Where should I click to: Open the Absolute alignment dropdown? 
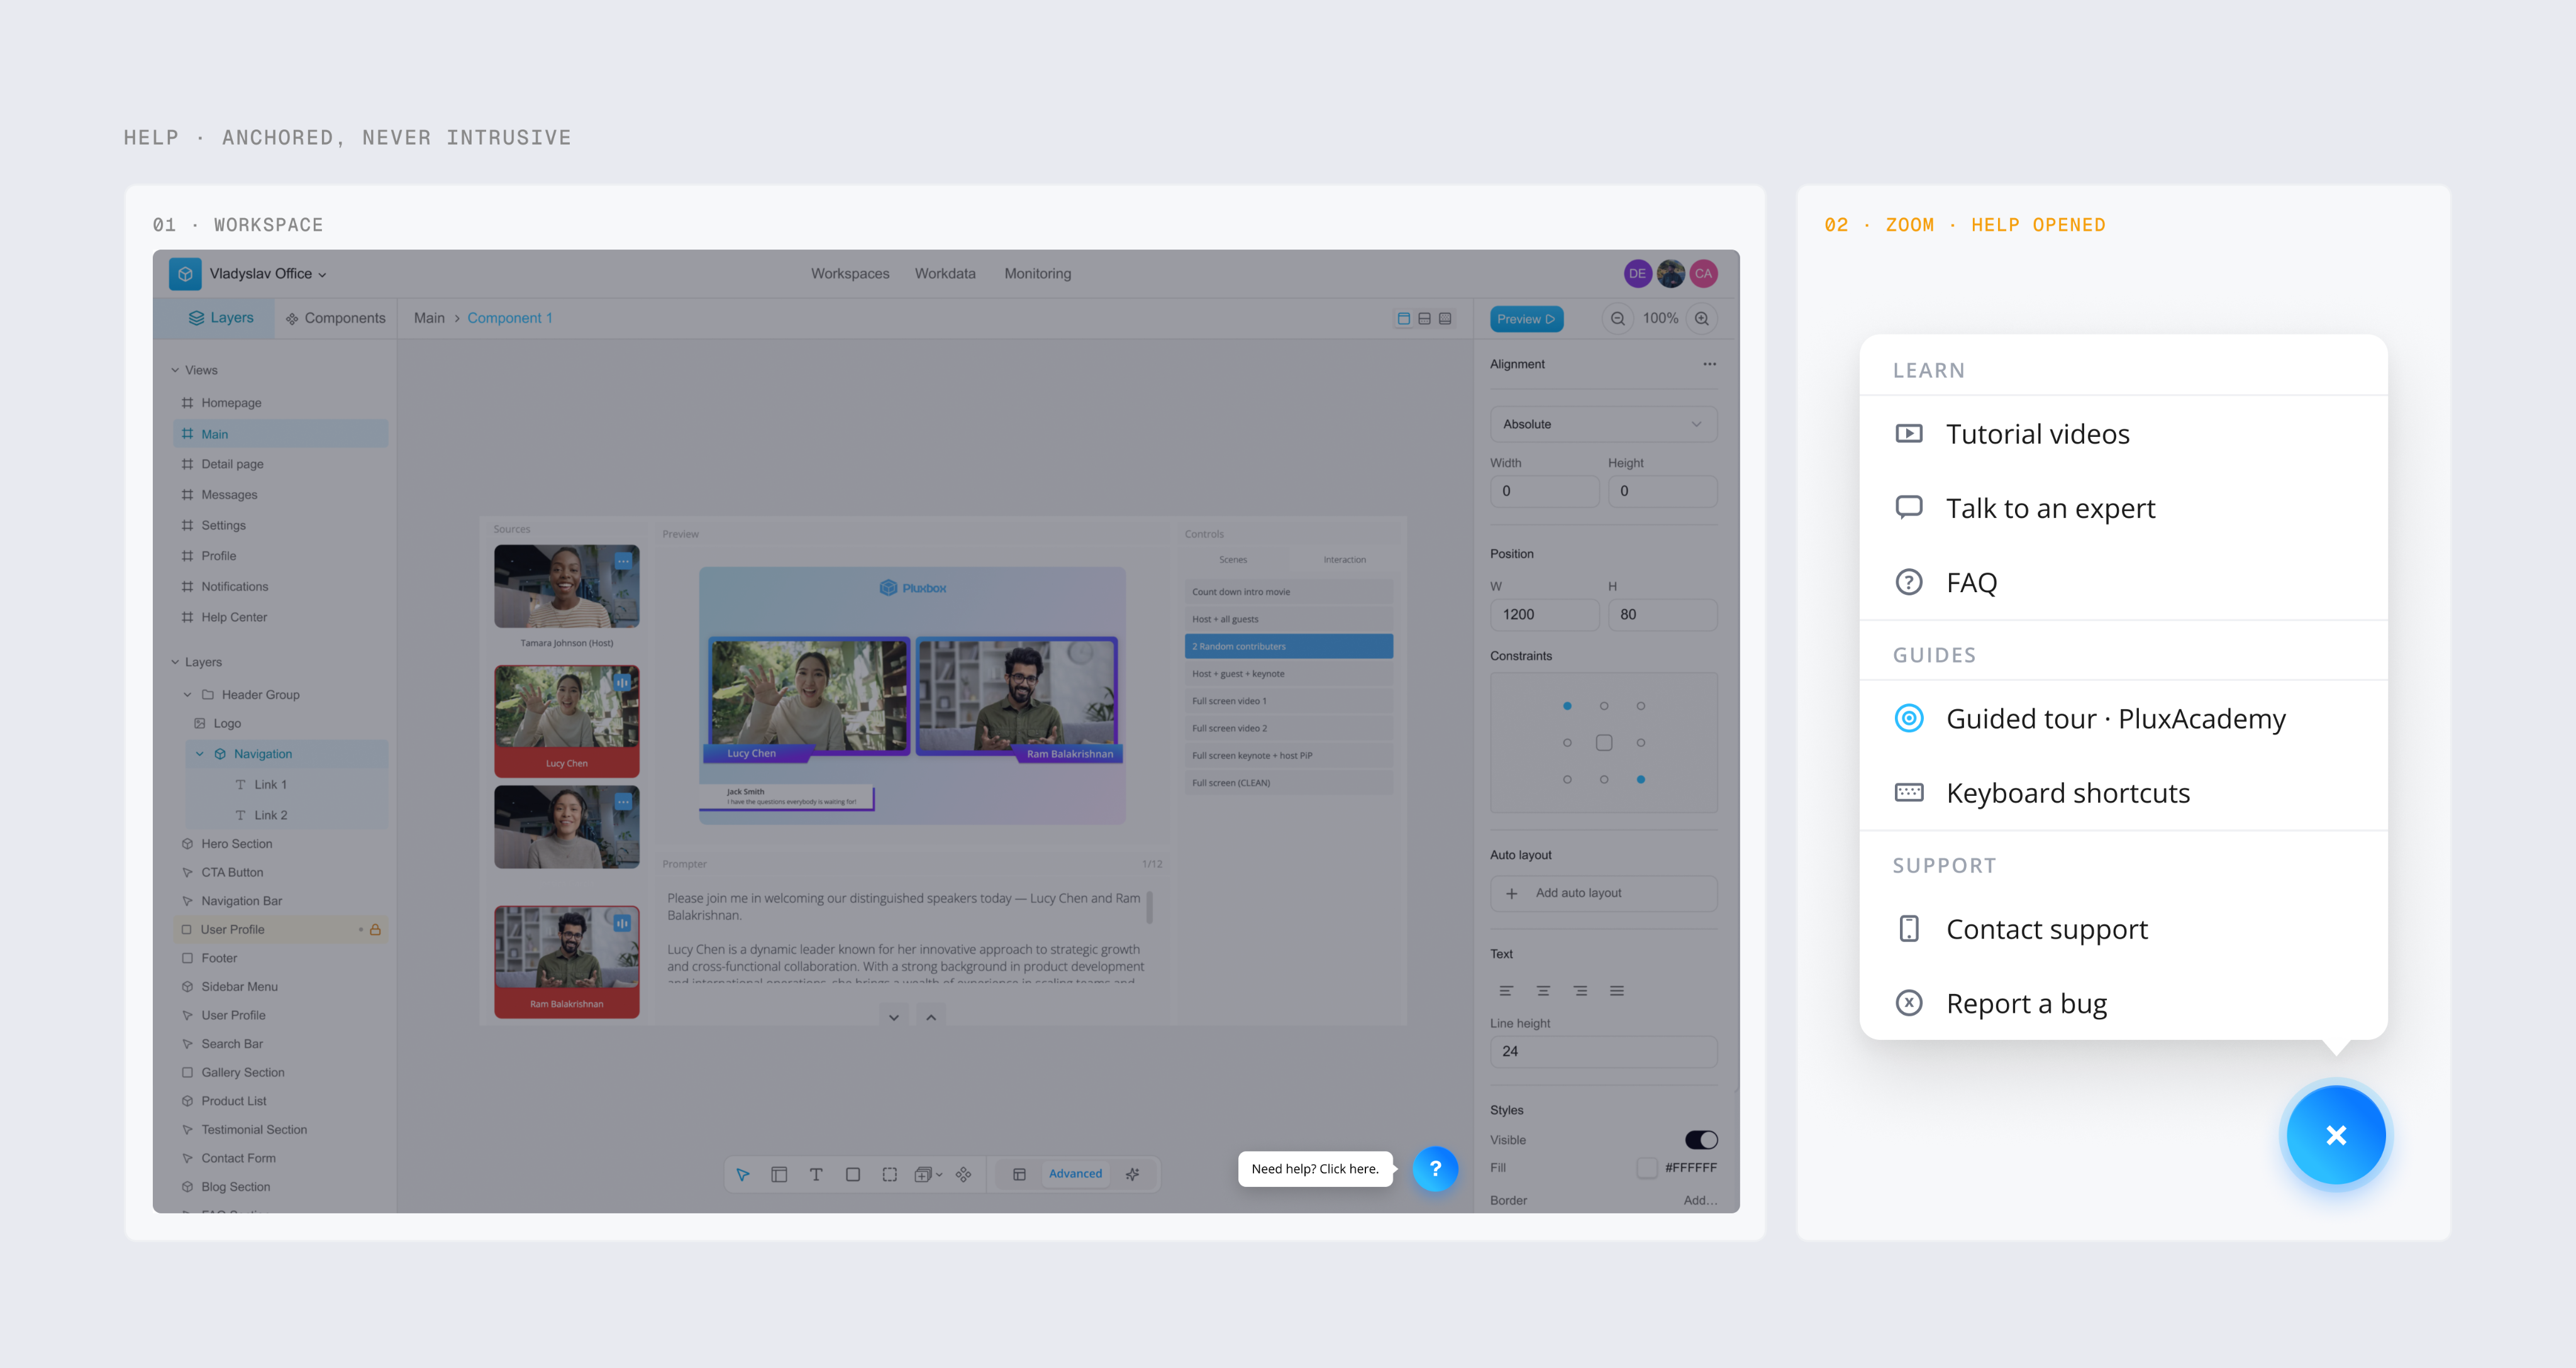tap(1603, 424)
